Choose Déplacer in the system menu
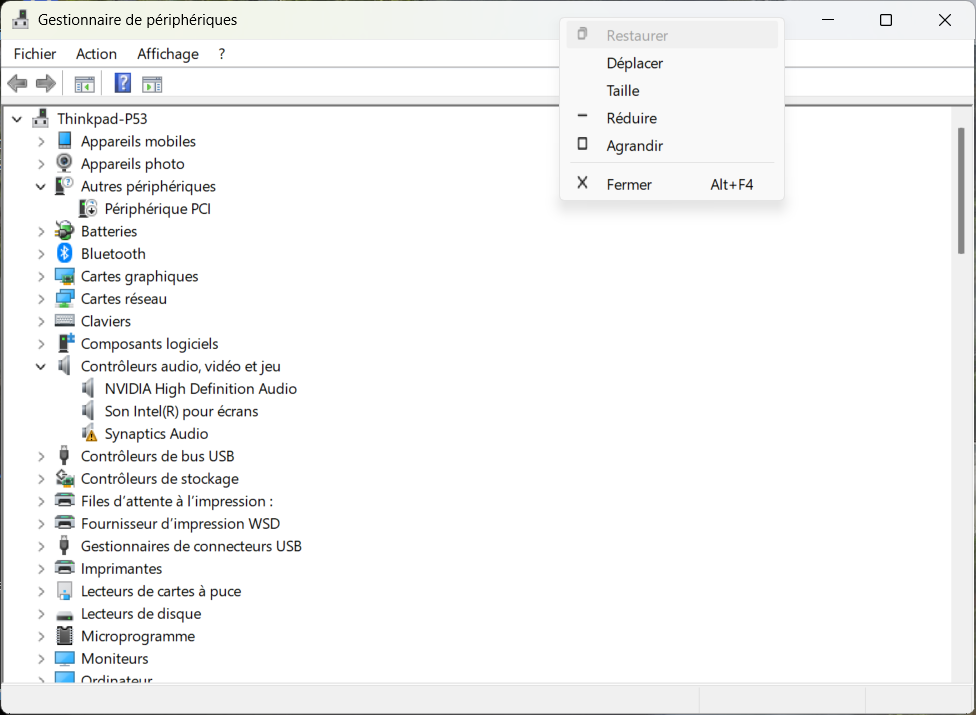Image resolution: width=976 pixels, height=715 pixels. pyautogui.click(x=672, y=63)
